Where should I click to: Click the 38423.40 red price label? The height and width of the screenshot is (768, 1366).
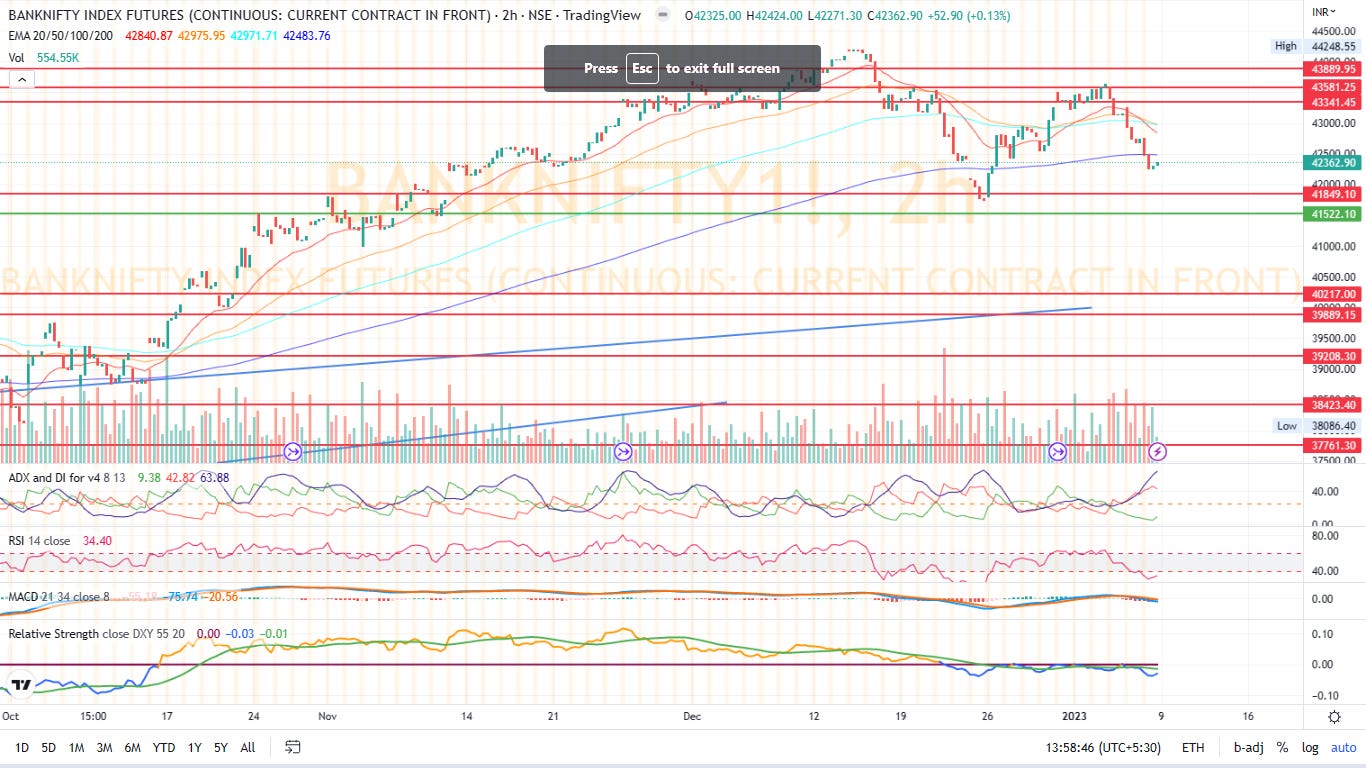coord(1334,405)
